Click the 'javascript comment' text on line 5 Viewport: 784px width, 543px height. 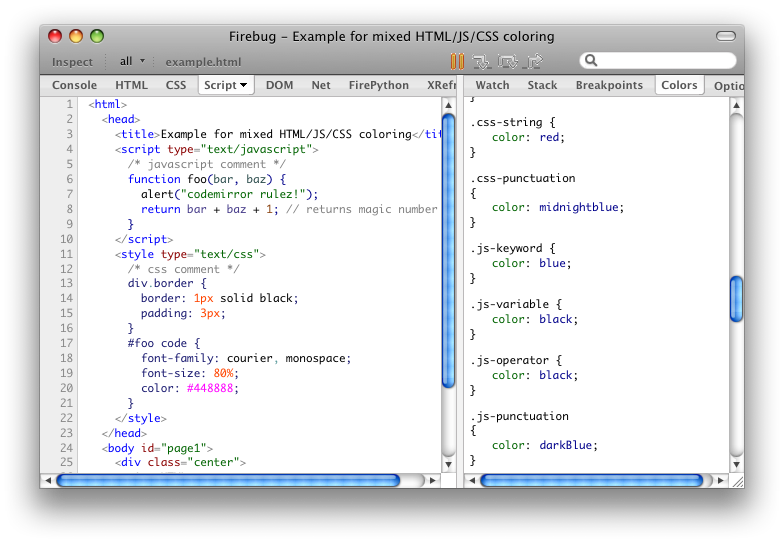(206, 164)
